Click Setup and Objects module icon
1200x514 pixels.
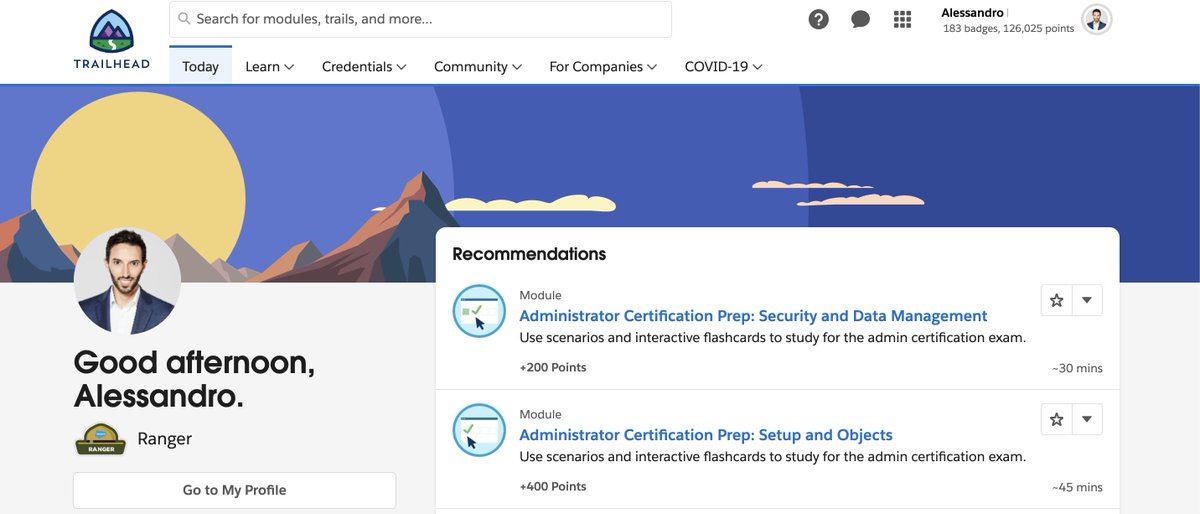click(x=479, y=430)
